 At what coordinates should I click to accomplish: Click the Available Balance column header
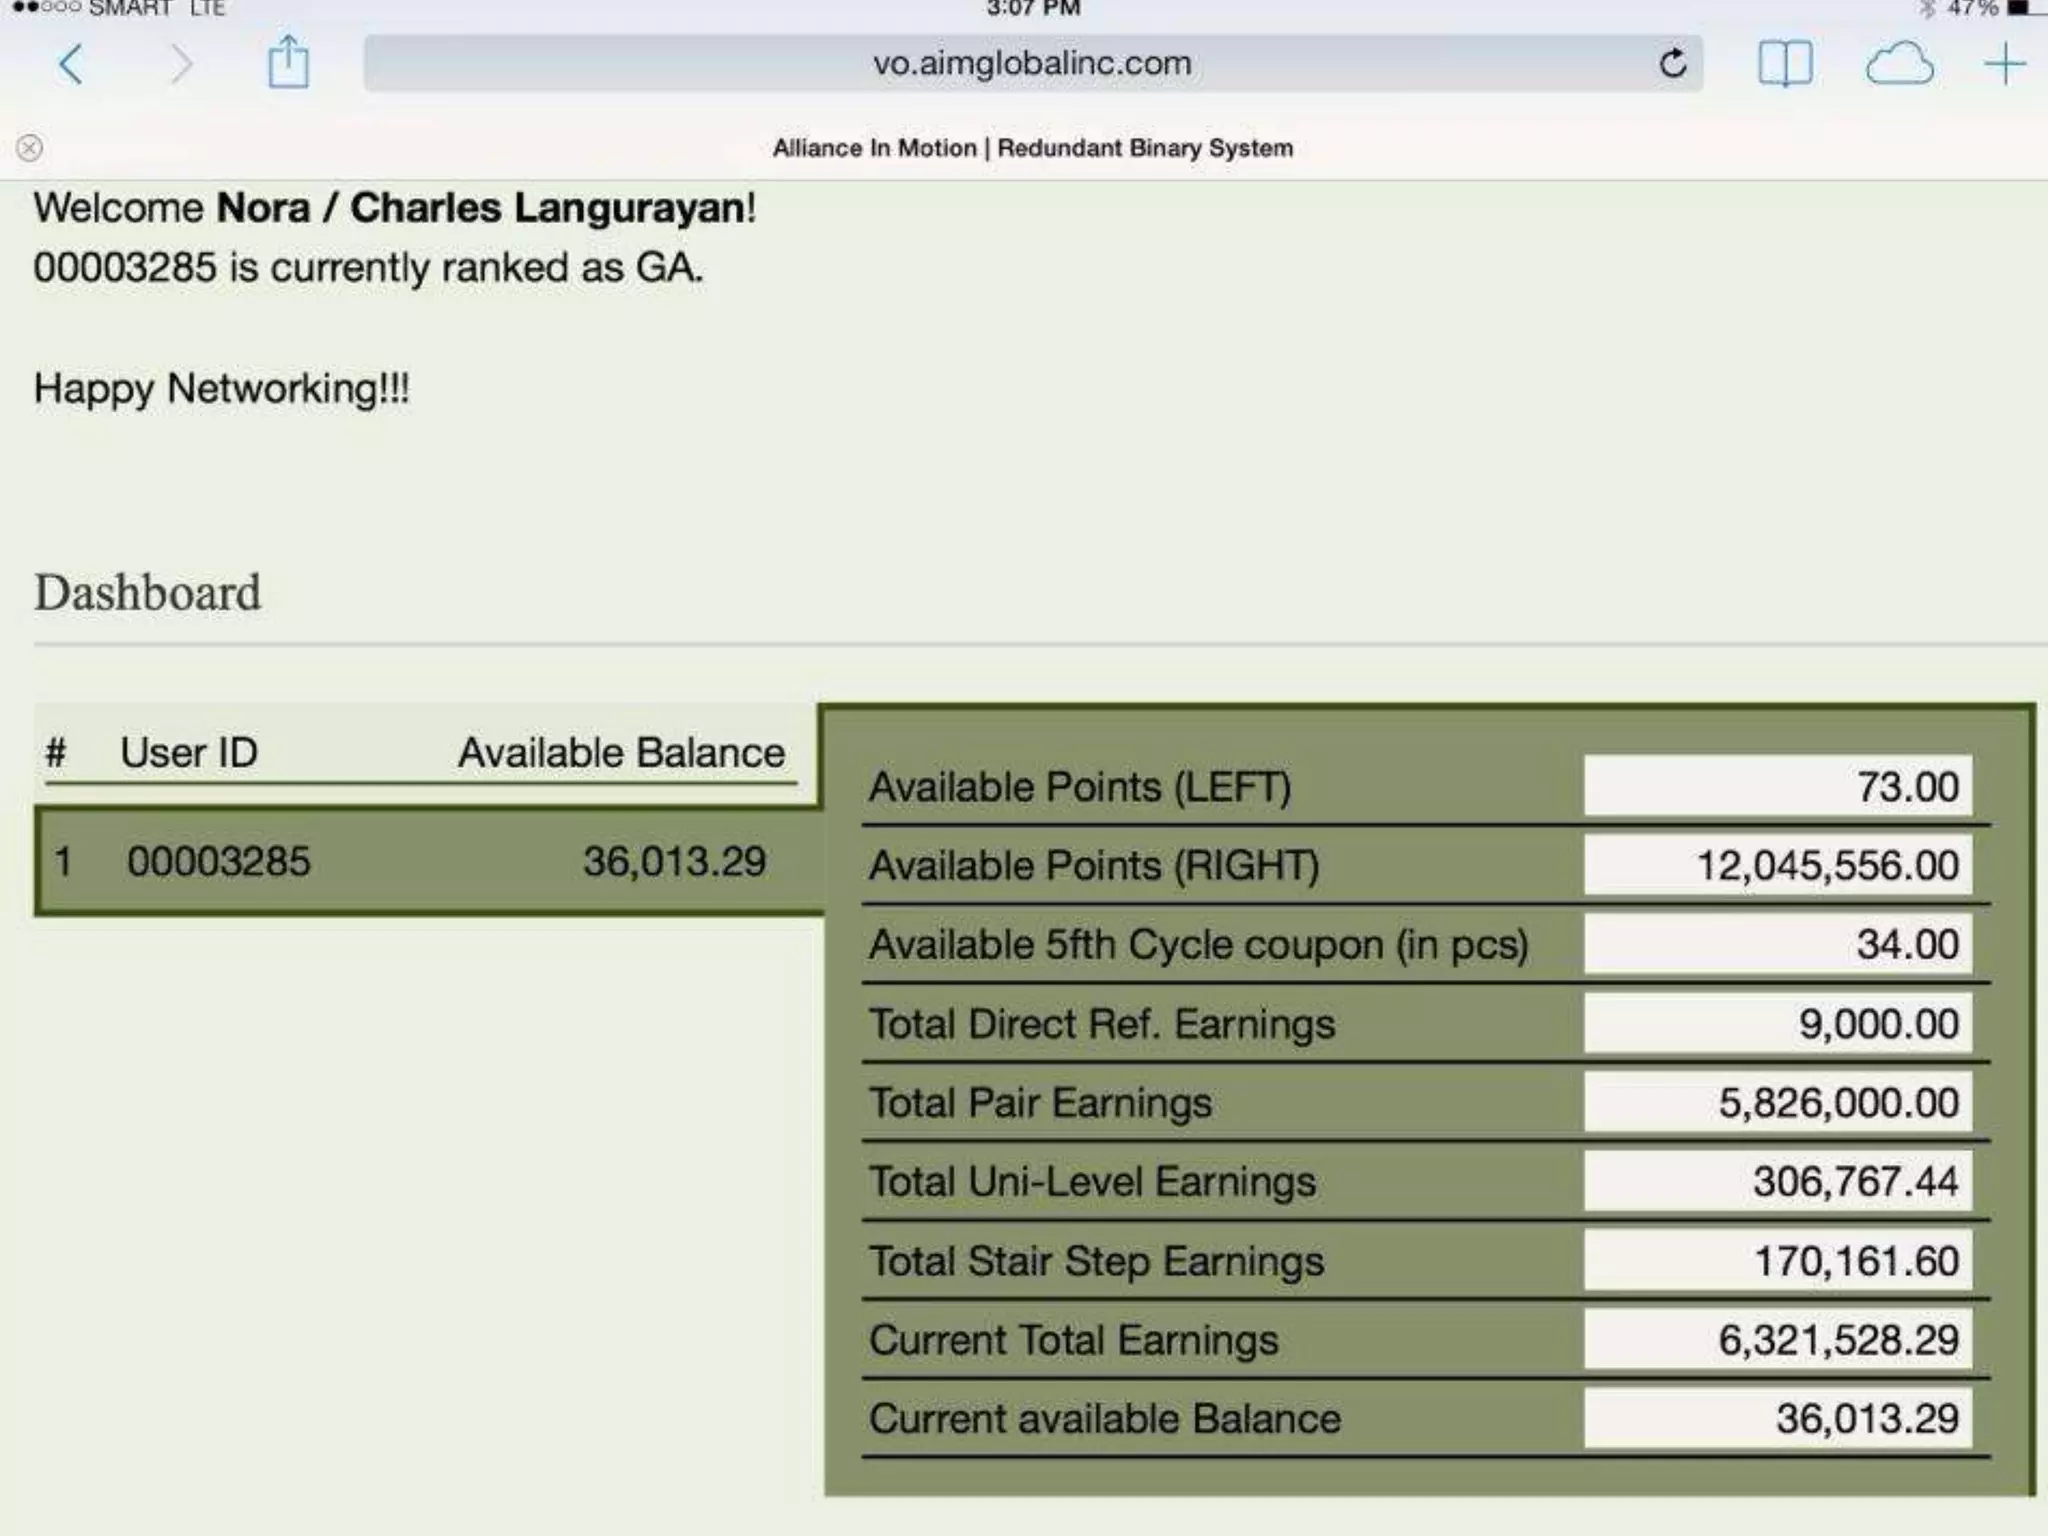tap(621, 752)
